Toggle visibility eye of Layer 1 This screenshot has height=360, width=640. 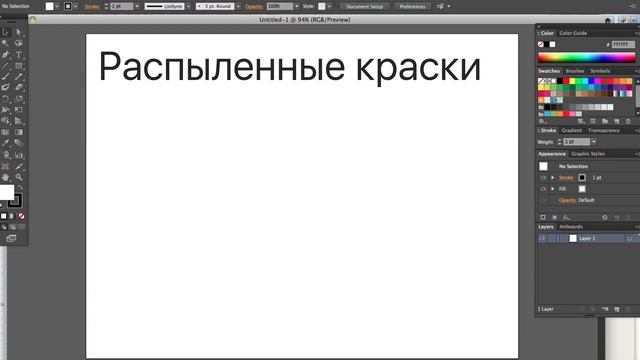[x=542, y=238]
